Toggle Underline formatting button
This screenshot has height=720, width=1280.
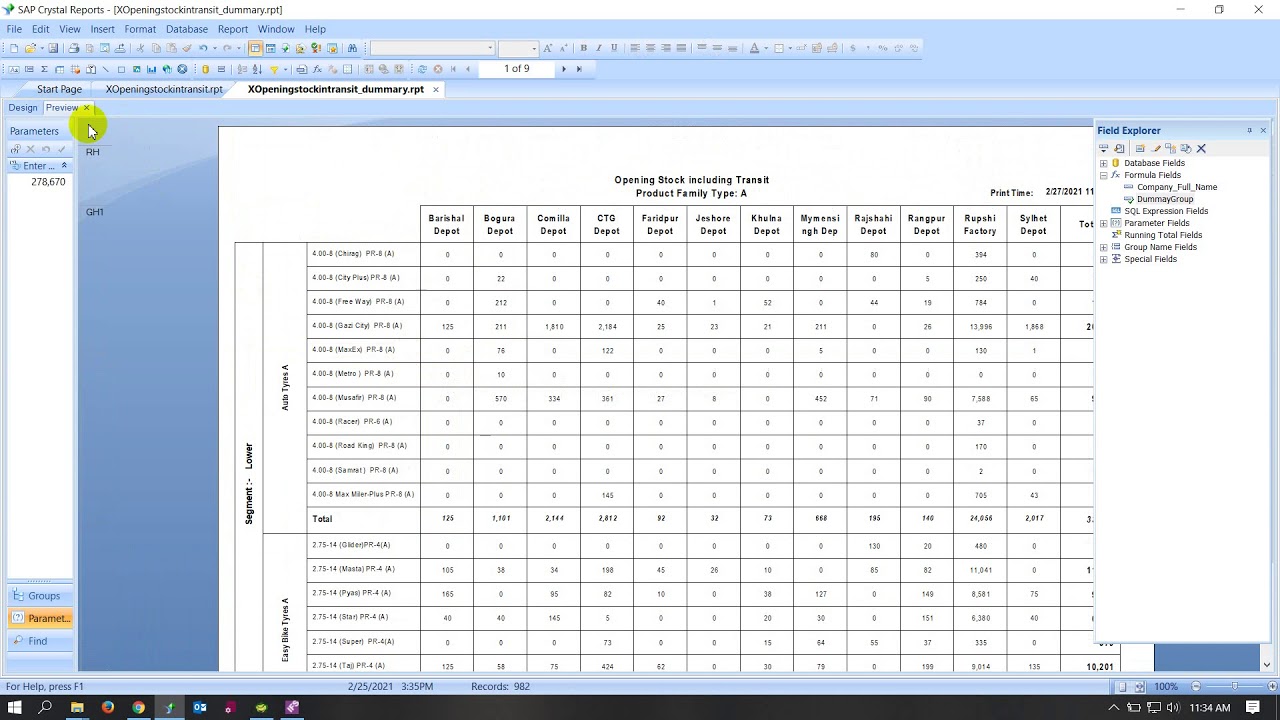point(613,48)
